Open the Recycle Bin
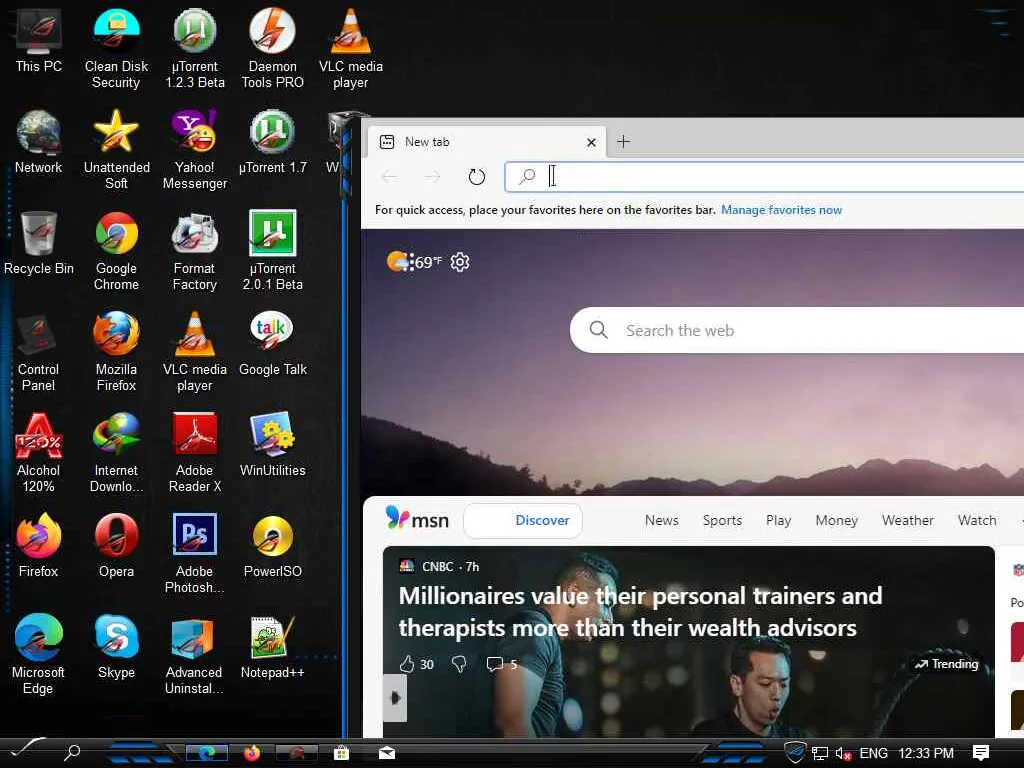 pyautogui.click(x=39, y=243)
